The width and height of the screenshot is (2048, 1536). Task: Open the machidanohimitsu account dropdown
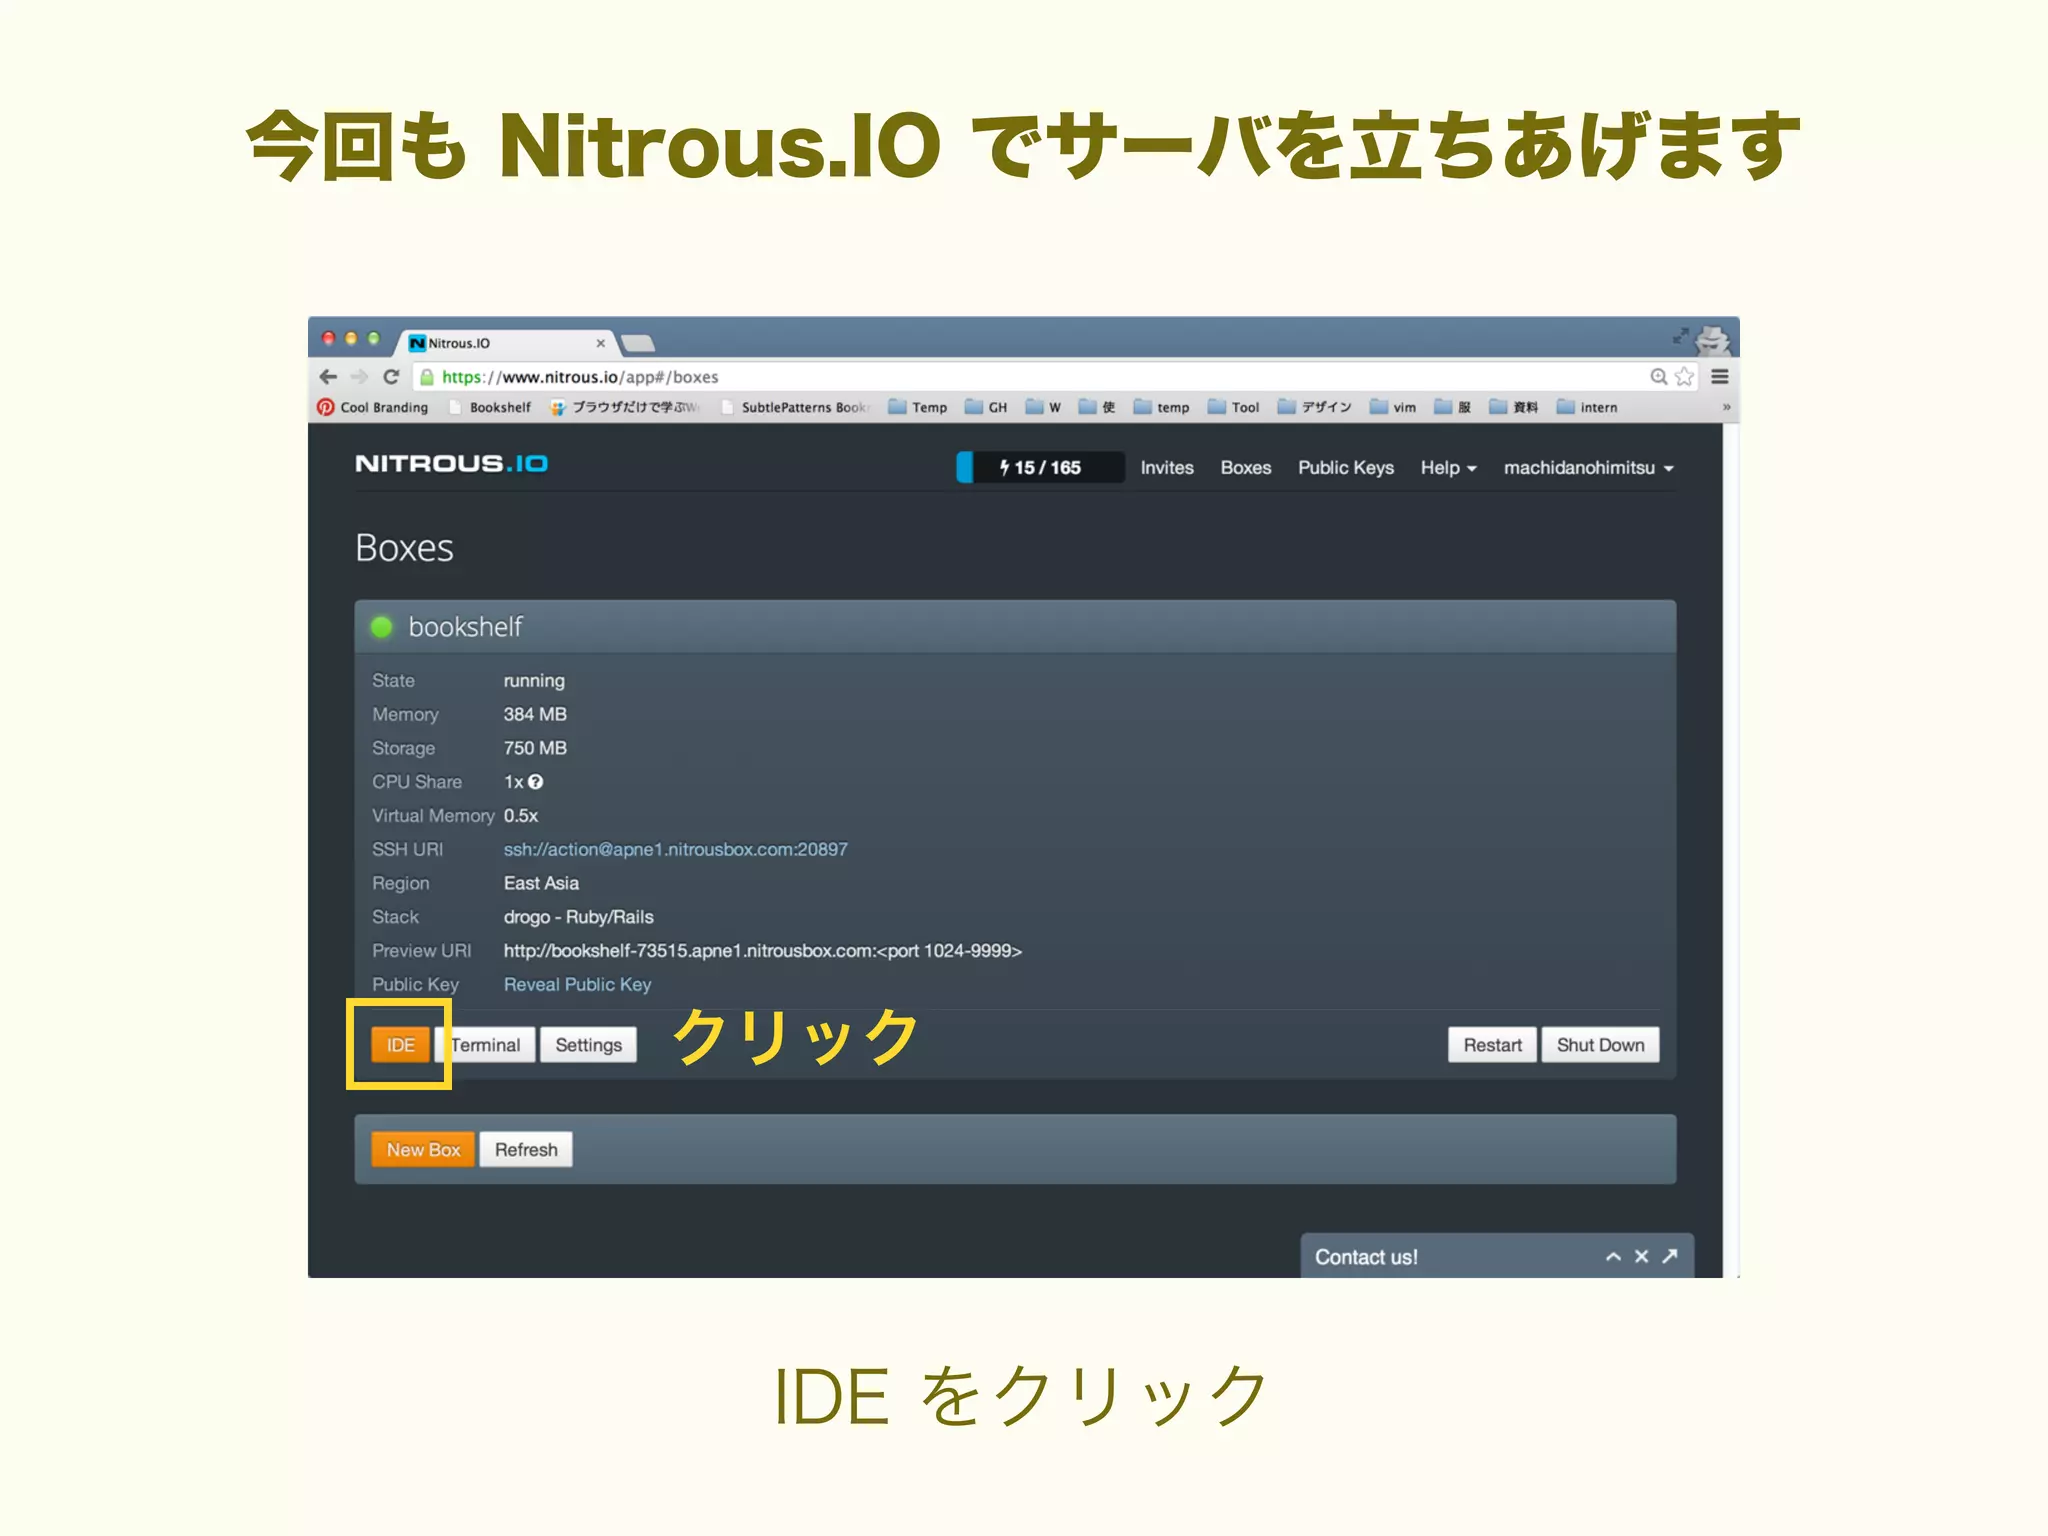click(x=1589, y=467)
